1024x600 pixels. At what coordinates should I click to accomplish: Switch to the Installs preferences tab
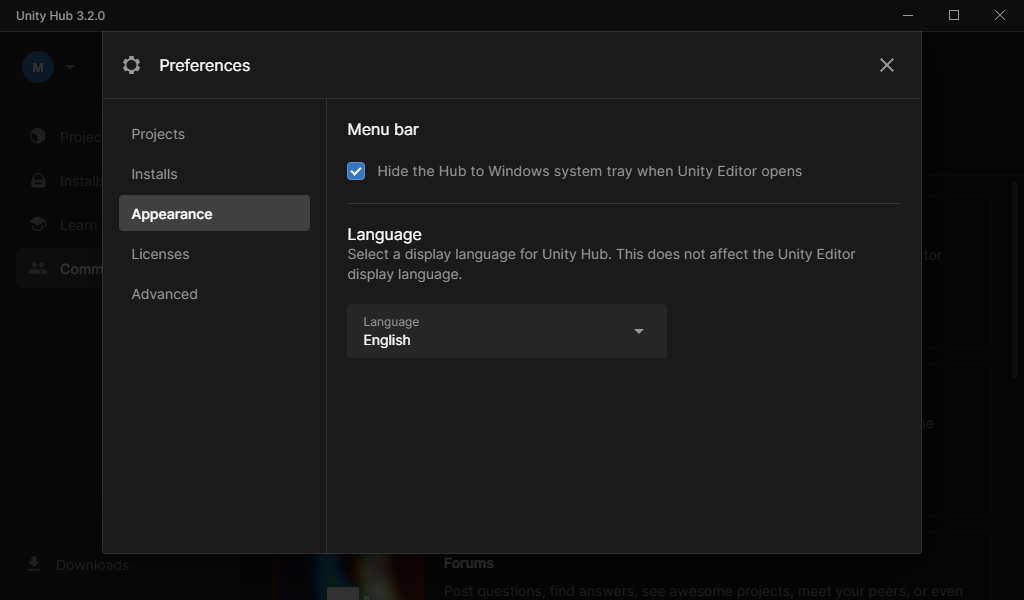tap(214, 174)
